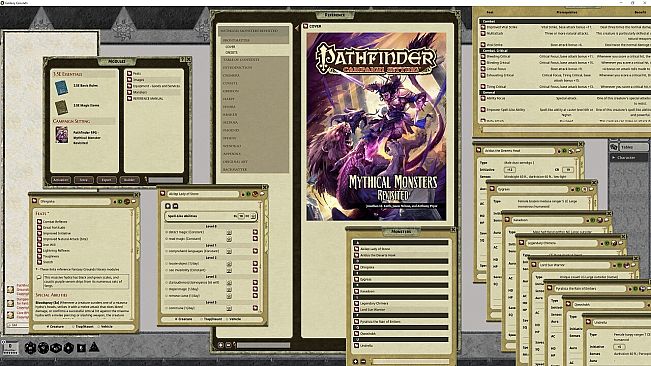Open the Equipment - Goods and Services link icon
The height and width of the screenshot is (366, 651).
click(x=130, y=86)
